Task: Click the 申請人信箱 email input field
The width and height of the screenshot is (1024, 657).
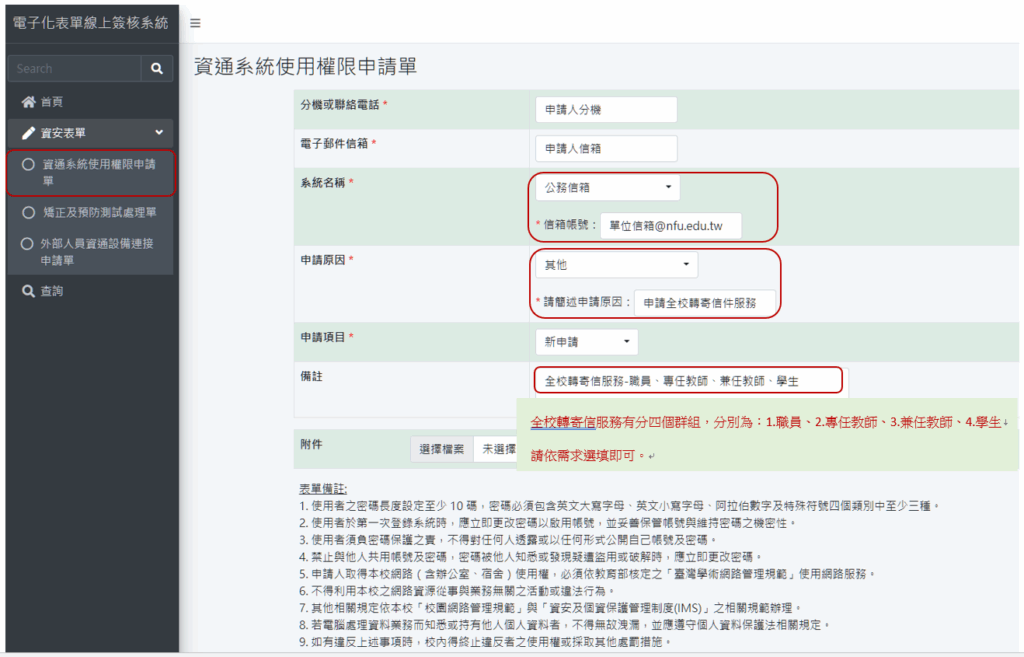Action: pos(605,148)
